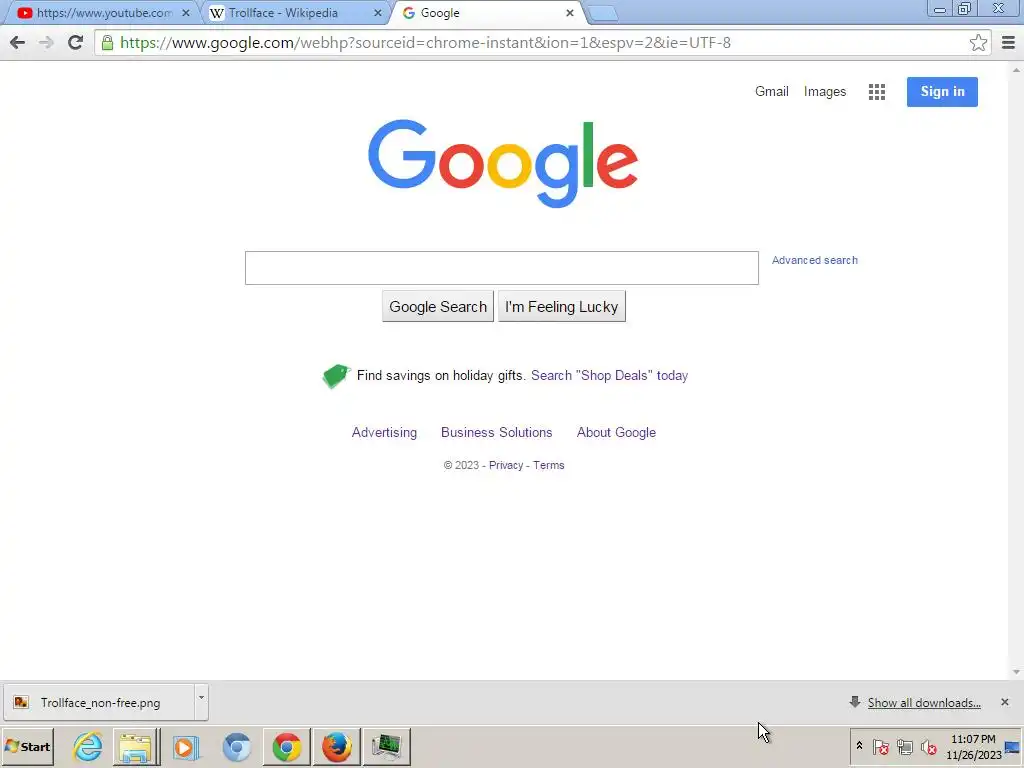Open Windows Explorer folder on taskbar
Image resolution: width=1024 pixels, height=768 pixels.
click(x=136, y=746)
